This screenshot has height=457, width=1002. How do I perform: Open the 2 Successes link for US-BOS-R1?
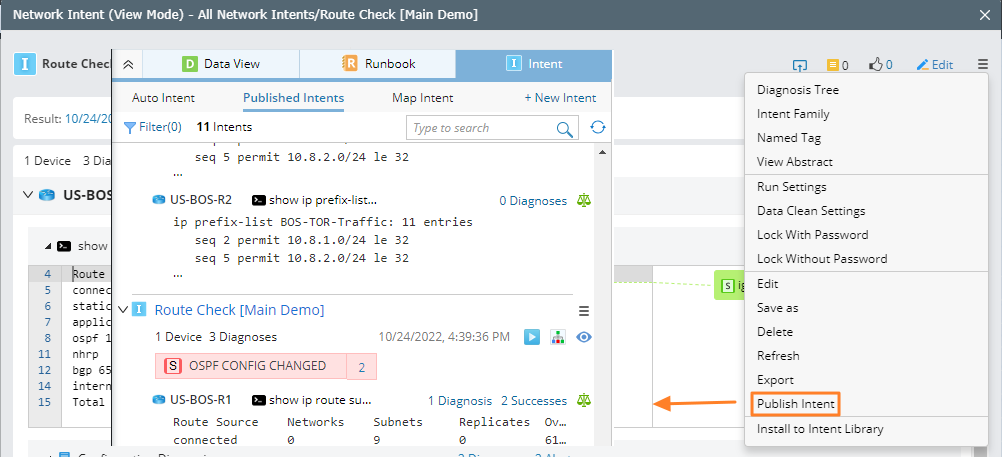534,401
